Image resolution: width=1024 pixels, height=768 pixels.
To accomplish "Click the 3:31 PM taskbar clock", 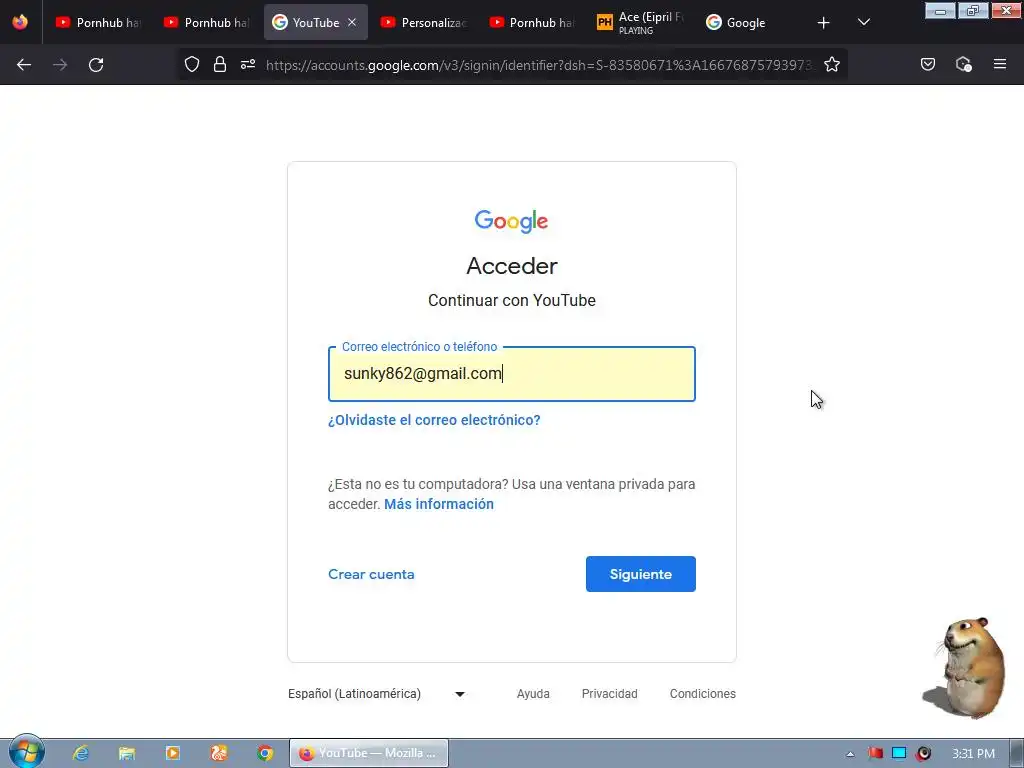I will [x=973, y=754].
